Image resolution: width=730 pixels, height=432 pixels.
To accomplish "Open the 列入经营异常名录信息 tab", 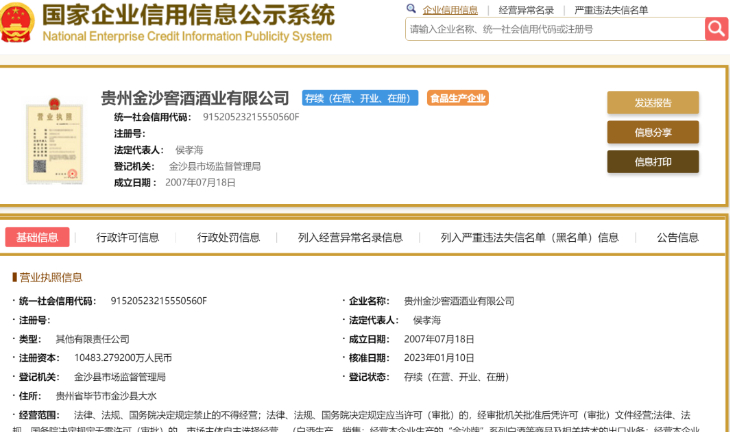I will [350, 237].
